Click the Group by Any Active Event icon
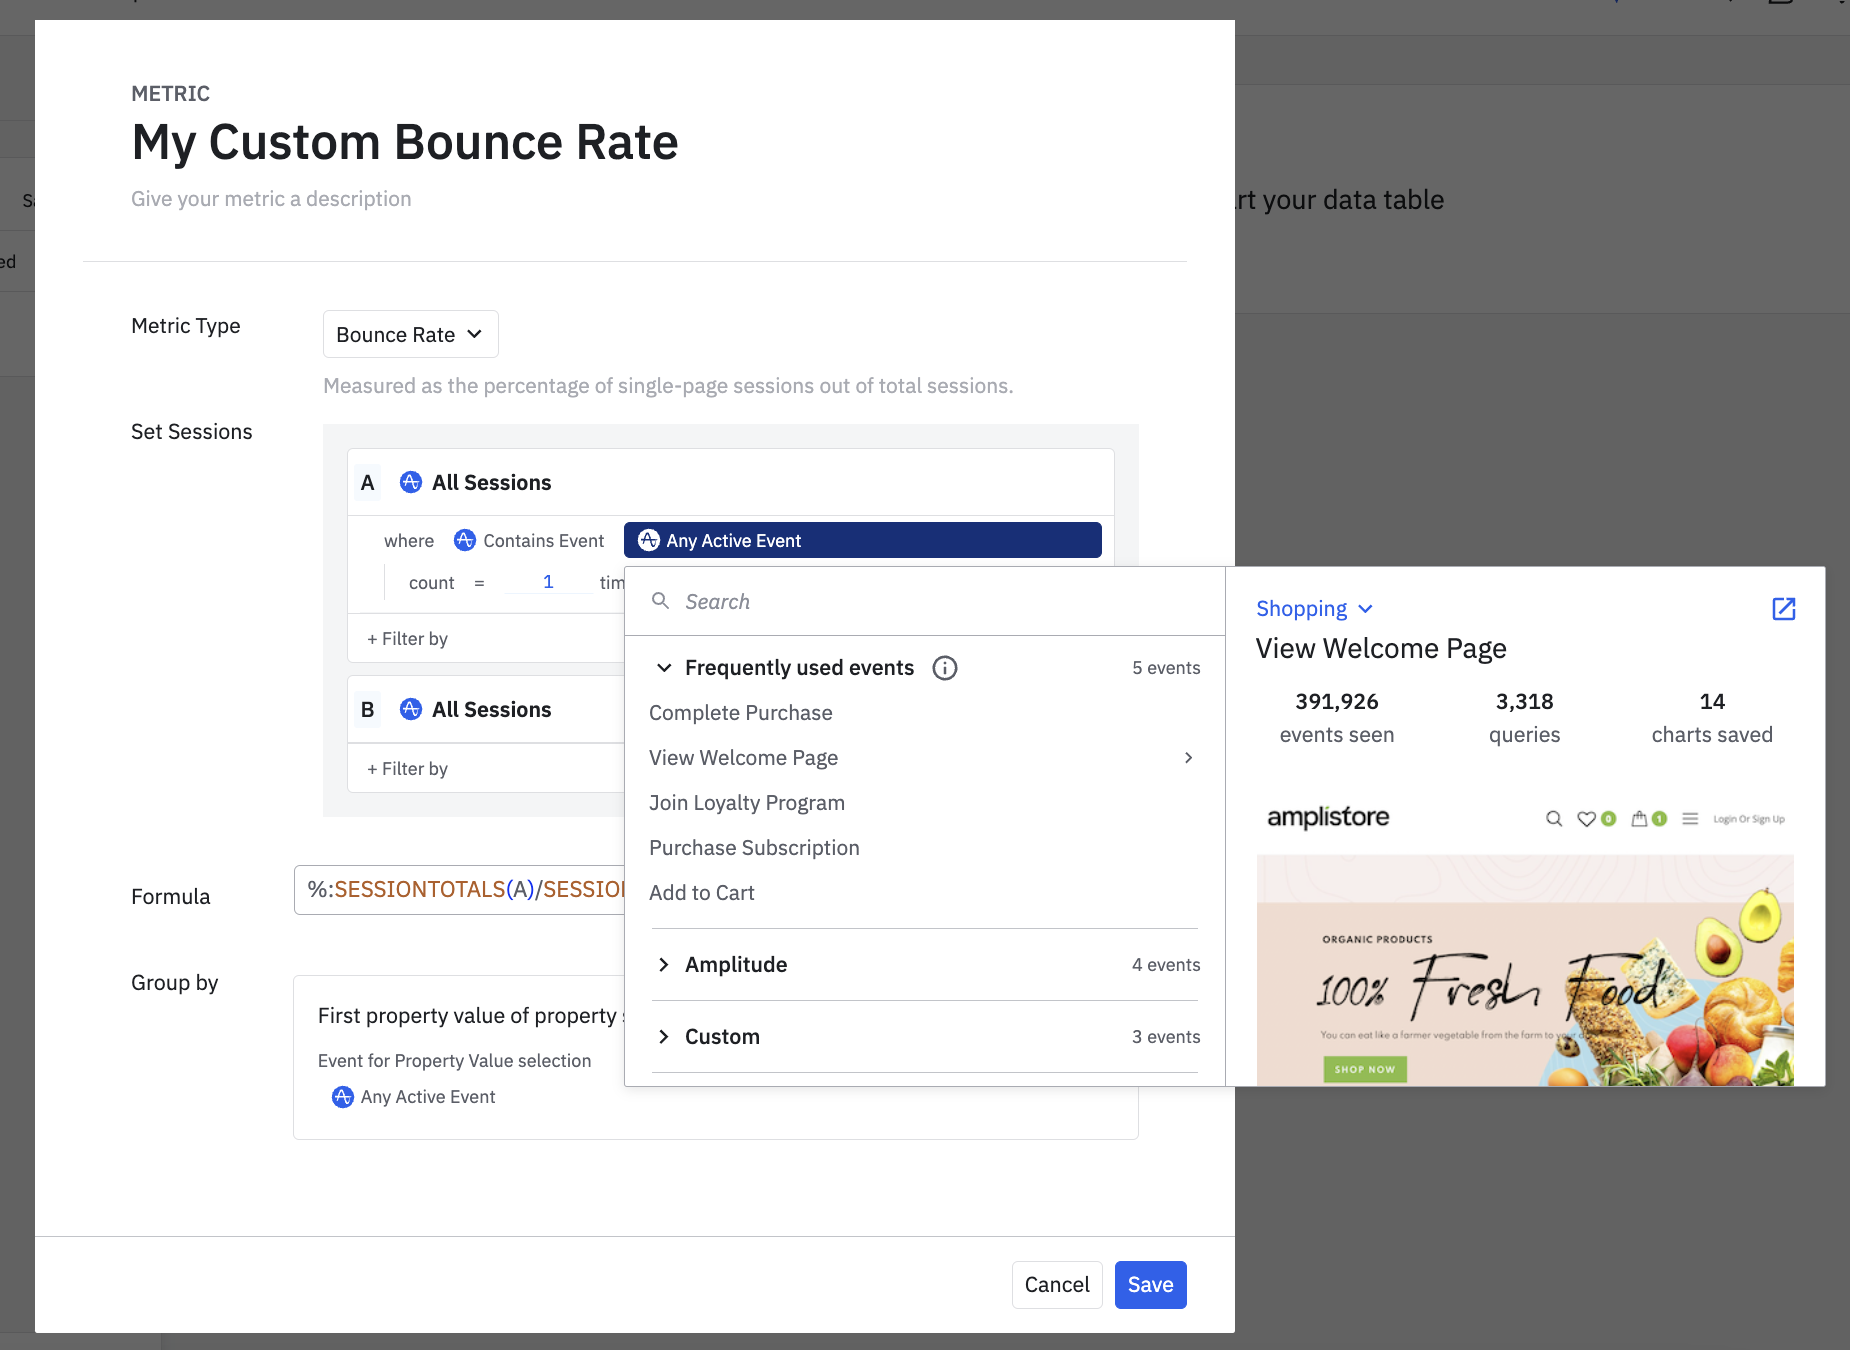The image size is (1850, 1350). 343,1097
